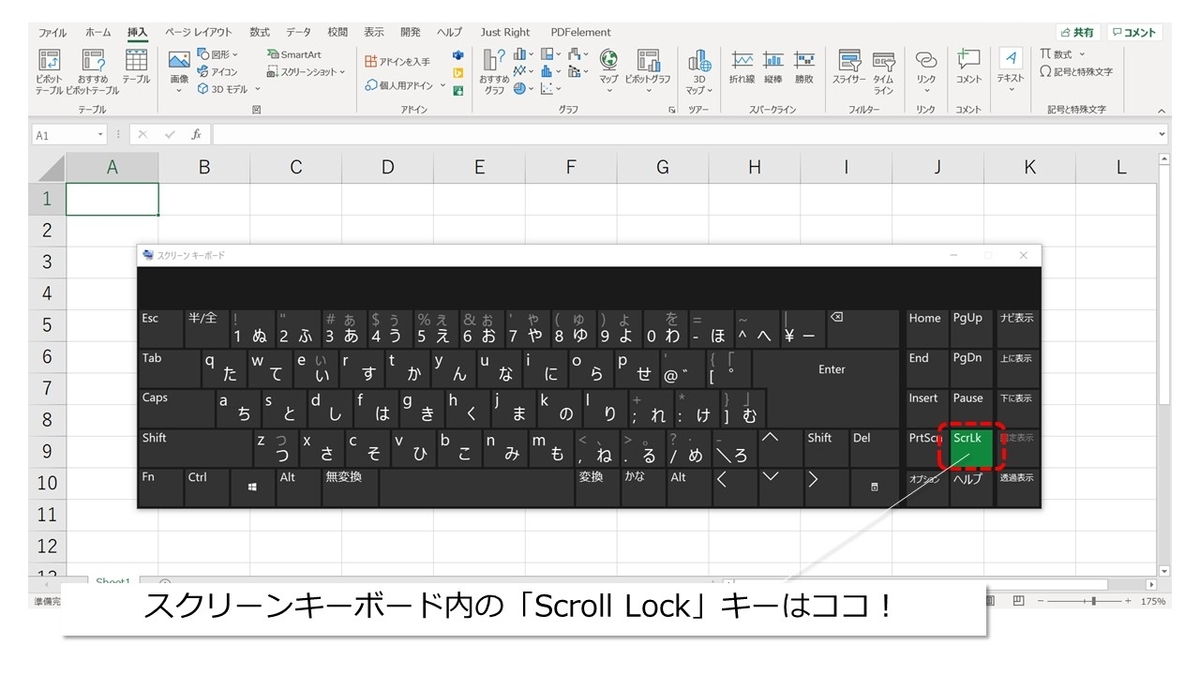Toggle the かな key on on-screen keyboard
Viewport: 1200px width, 675px height.
pyautogui.click(x=642, y=488)
